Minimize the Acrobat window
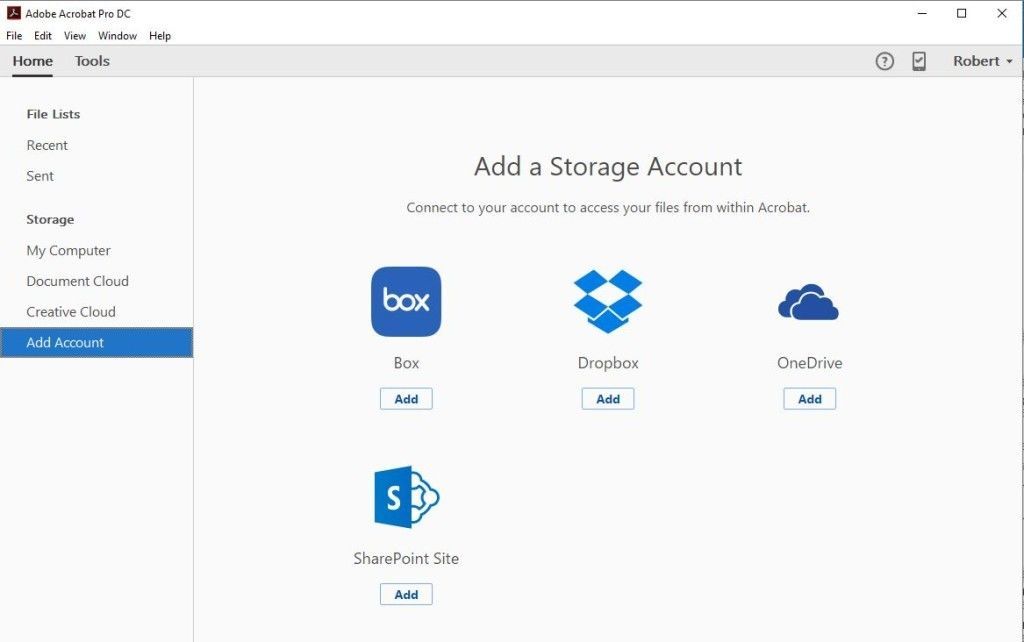Image resolution: width=1024 pixels, height=642 pixels. [x=922, y=13]
